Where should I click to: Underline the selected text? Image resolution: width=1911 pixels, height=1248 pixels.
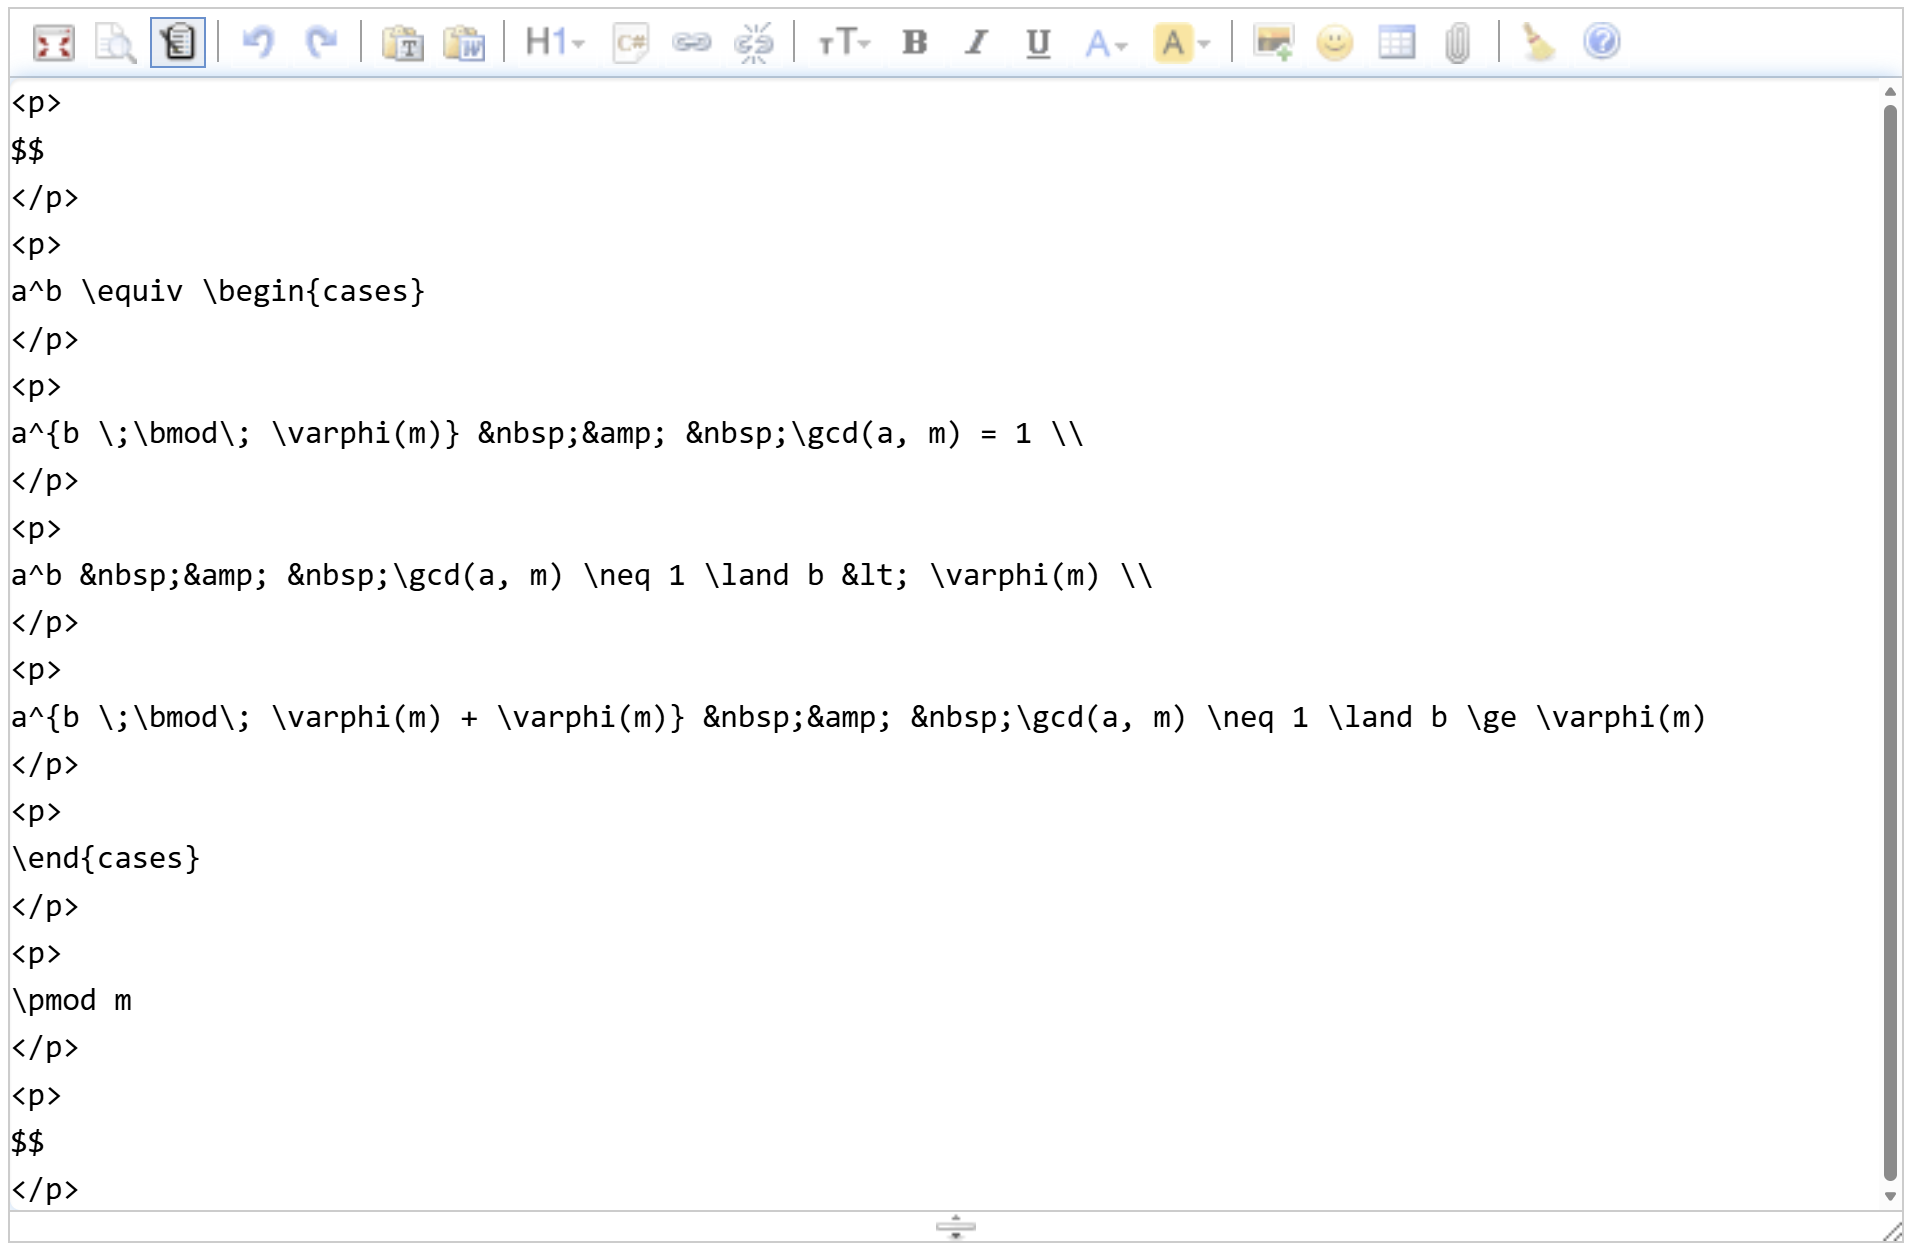(x=1038, y=43)
